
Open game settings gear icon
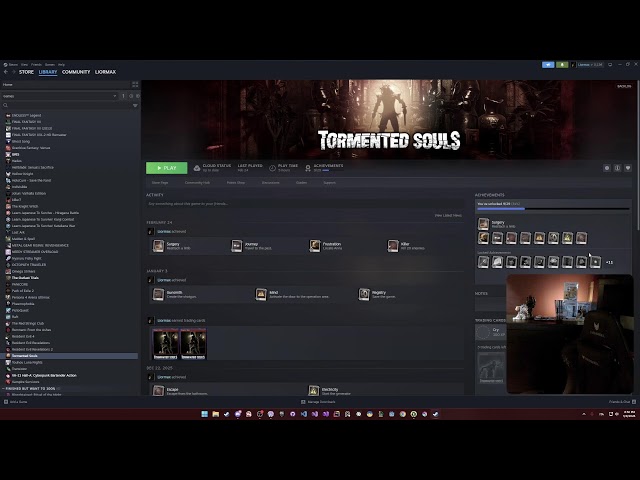coord(607,168)
